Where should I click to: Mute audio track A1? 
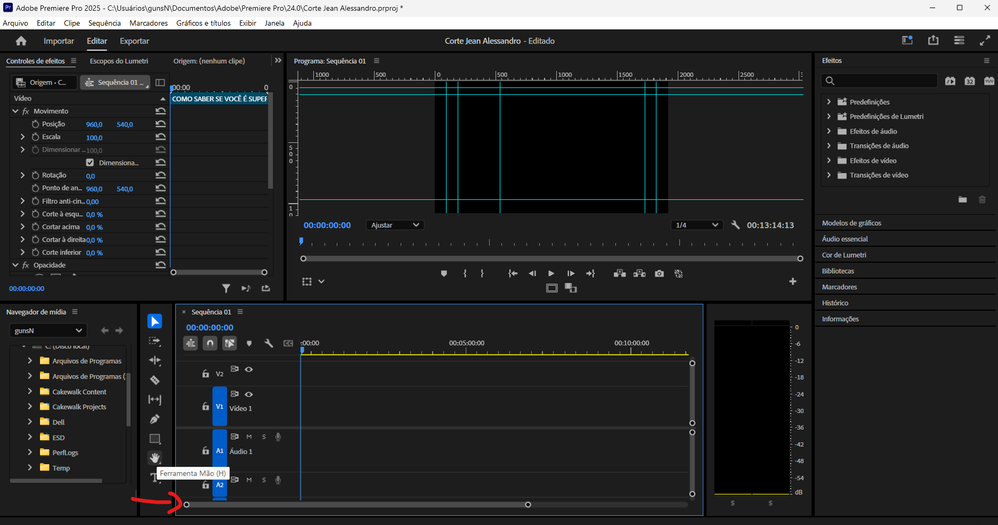[249, 437]
